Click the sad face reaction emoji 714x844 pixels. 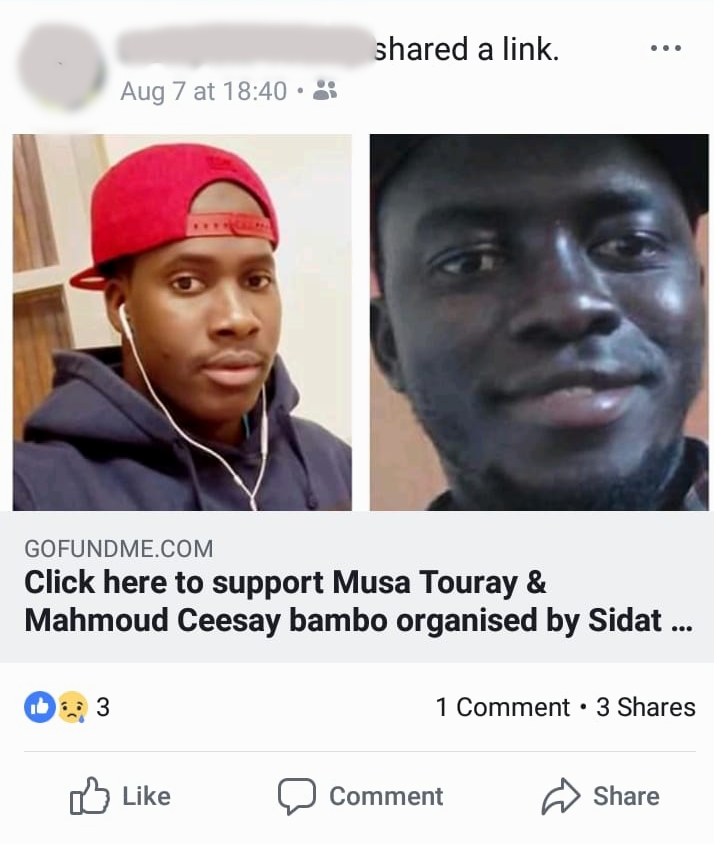point(72,707)
